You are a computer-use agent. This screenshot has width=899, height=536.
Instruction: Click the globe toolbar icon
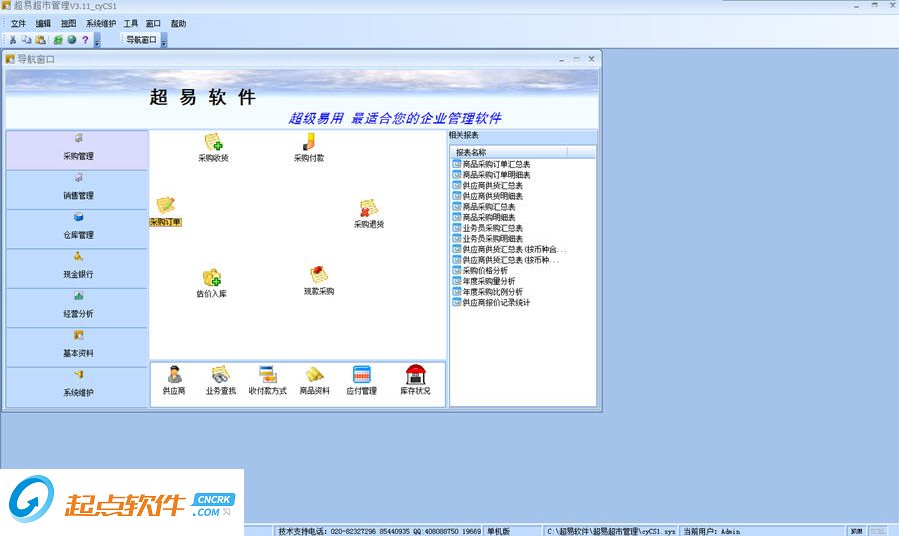pos(72,40)
